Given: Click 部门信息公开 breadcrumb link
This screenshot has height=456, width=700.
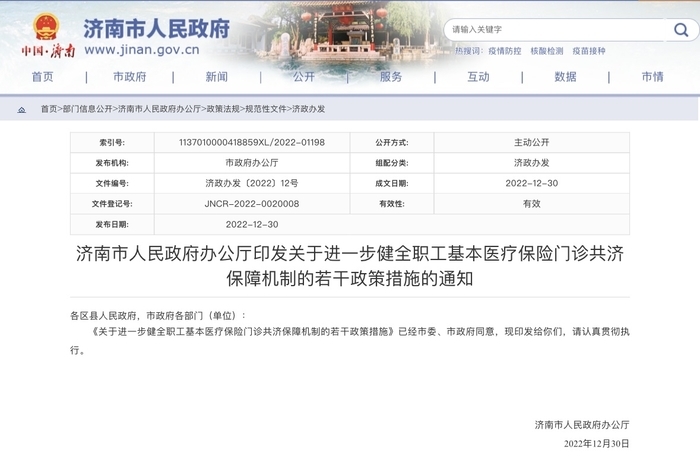Looking at the screenshot, I should pyautogui.click(x=88, y=109).
